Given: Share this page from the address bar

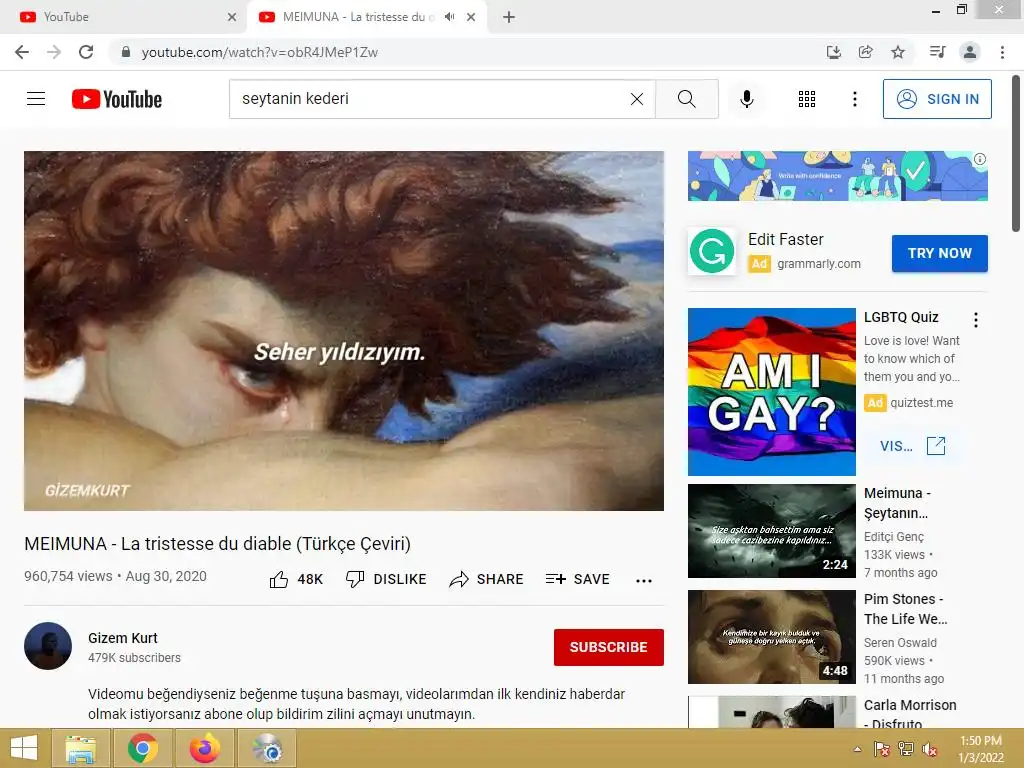Looking at the screenshot, I should [x=866, y=52].
